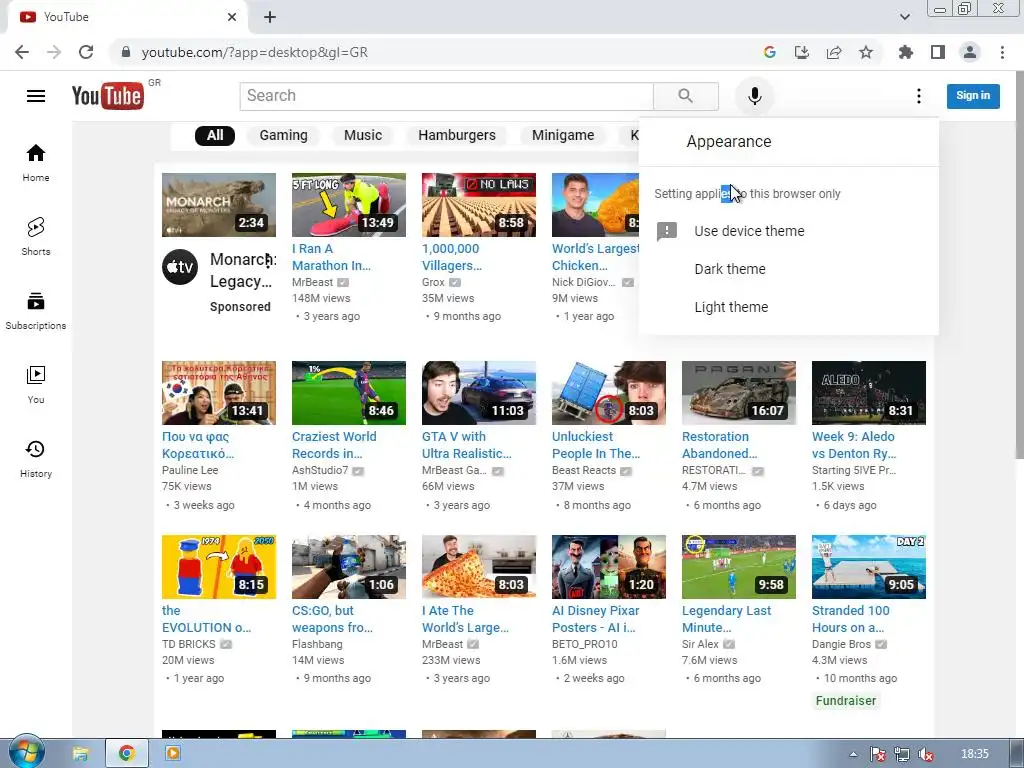Click the feedback icon in Appearance menu

click(667, 231)
